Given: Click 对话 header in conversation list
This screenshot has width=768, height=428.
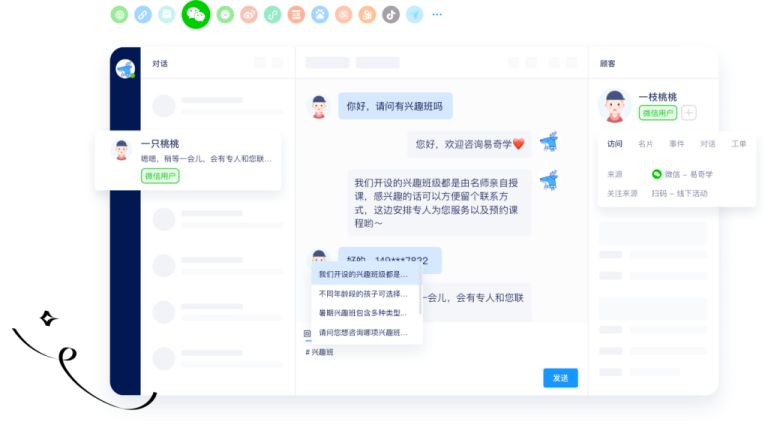Looking at the screenshot, I should (160, 64).
